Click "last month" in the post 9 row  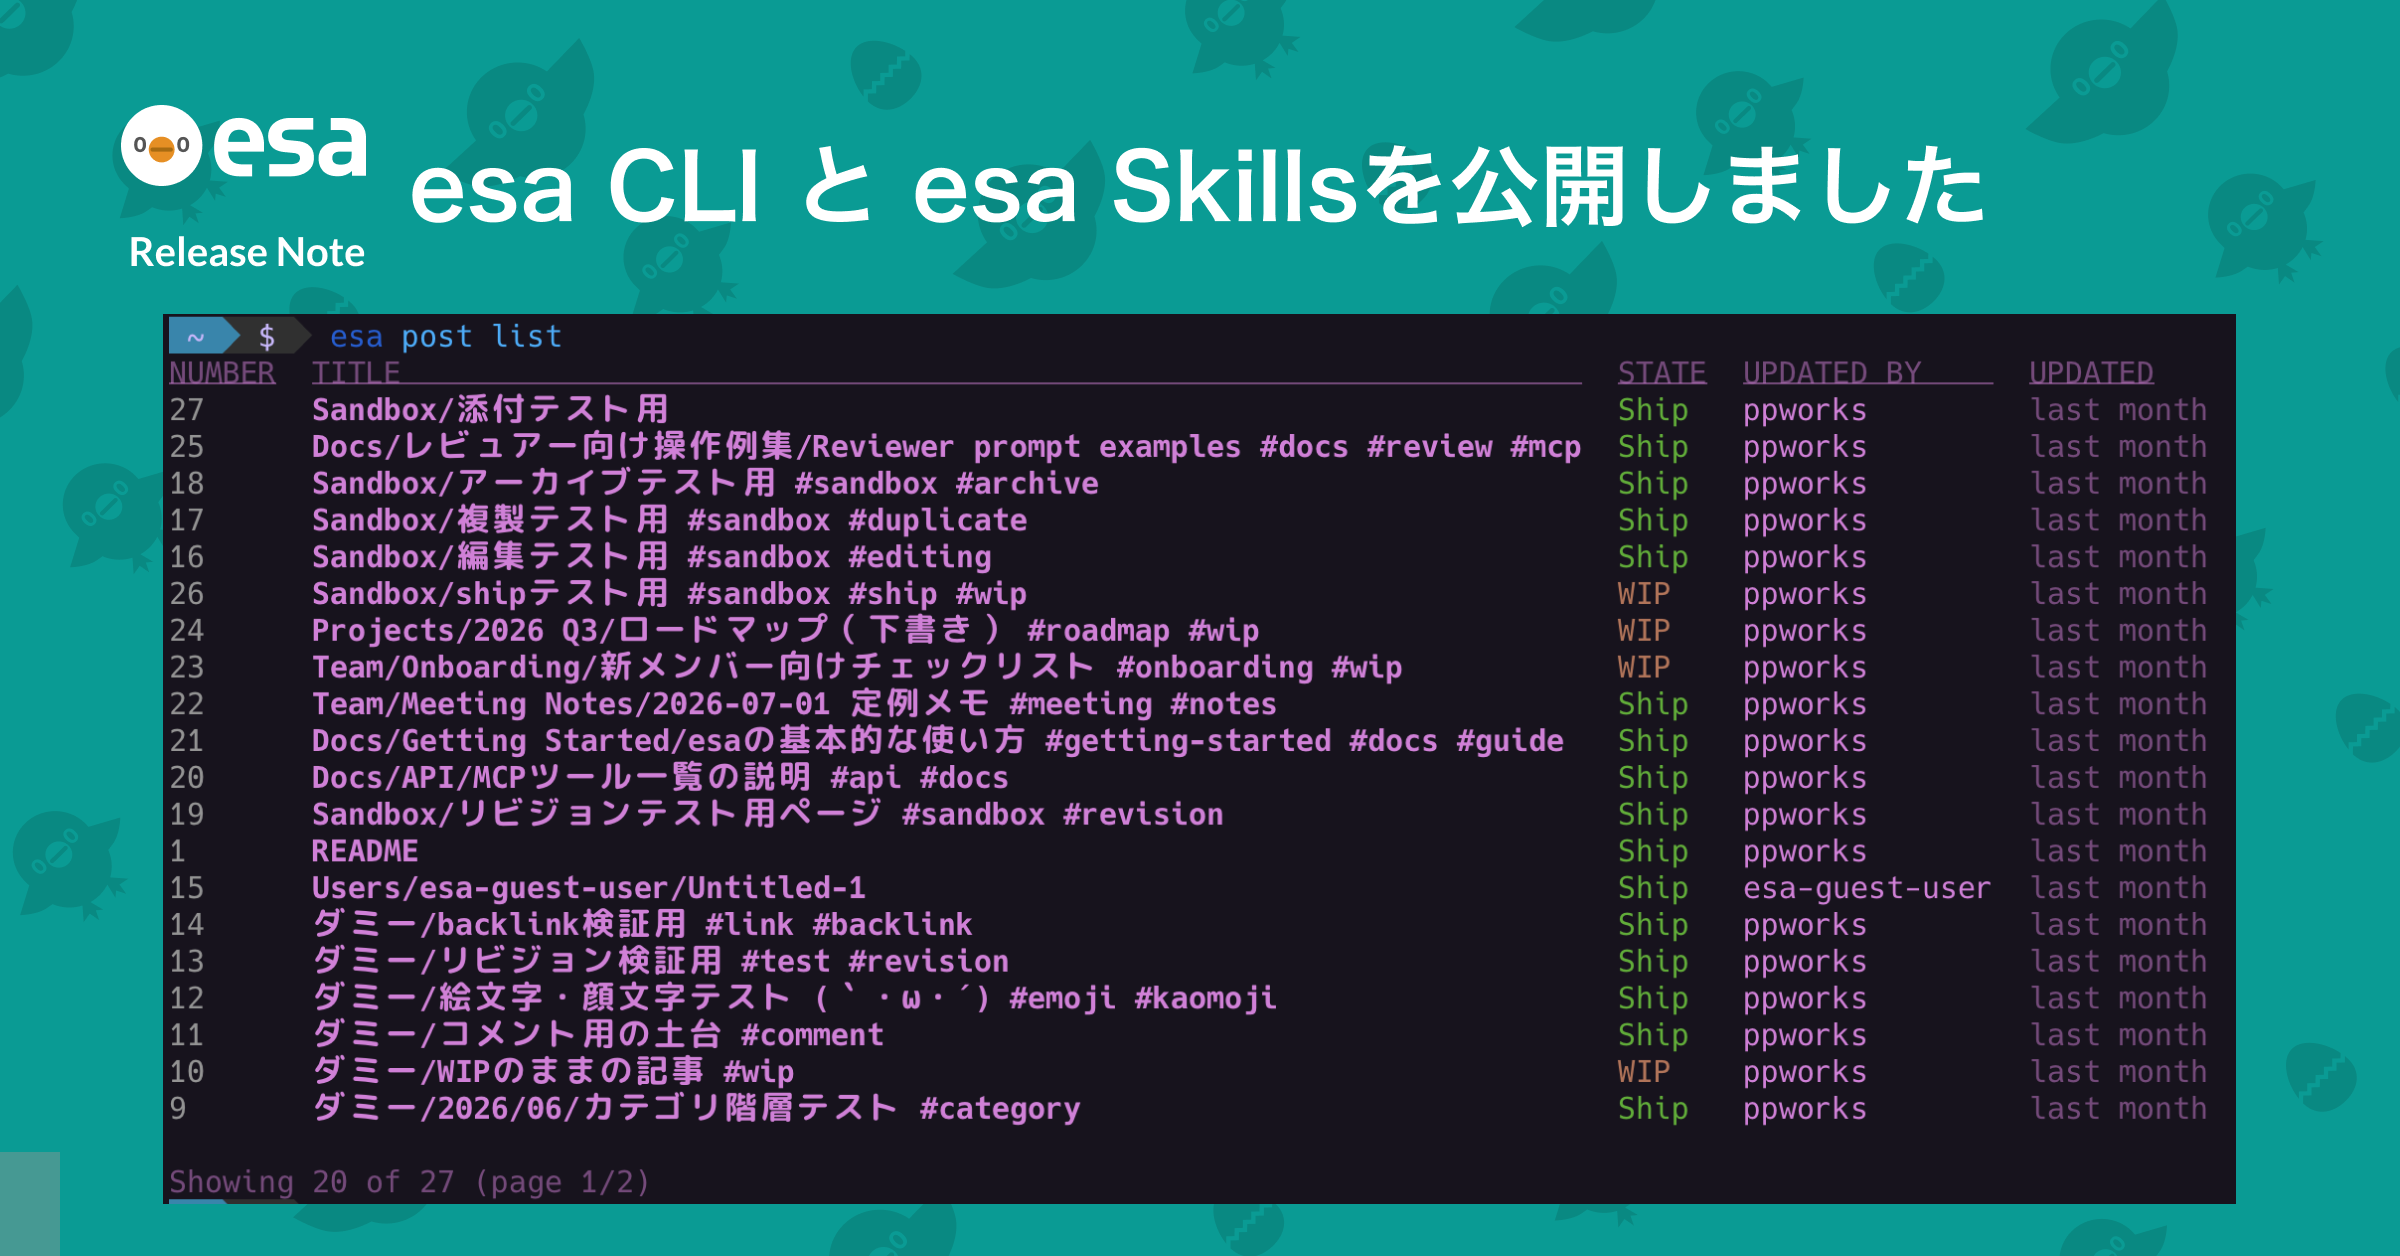click(2118, 1109)
